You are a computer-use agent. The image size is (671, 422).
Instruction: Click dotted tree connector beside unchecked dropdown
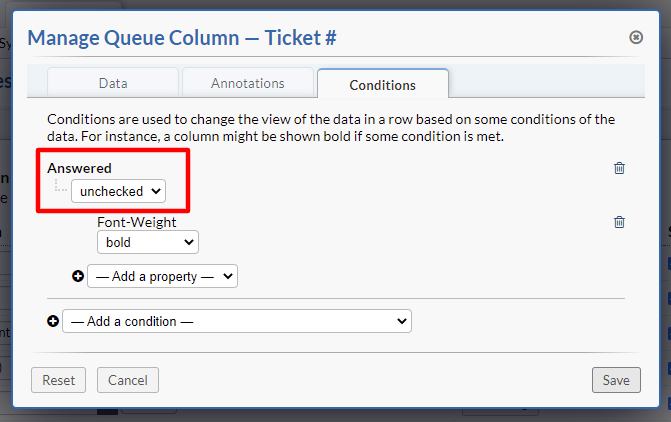click(x=60, y=189)
